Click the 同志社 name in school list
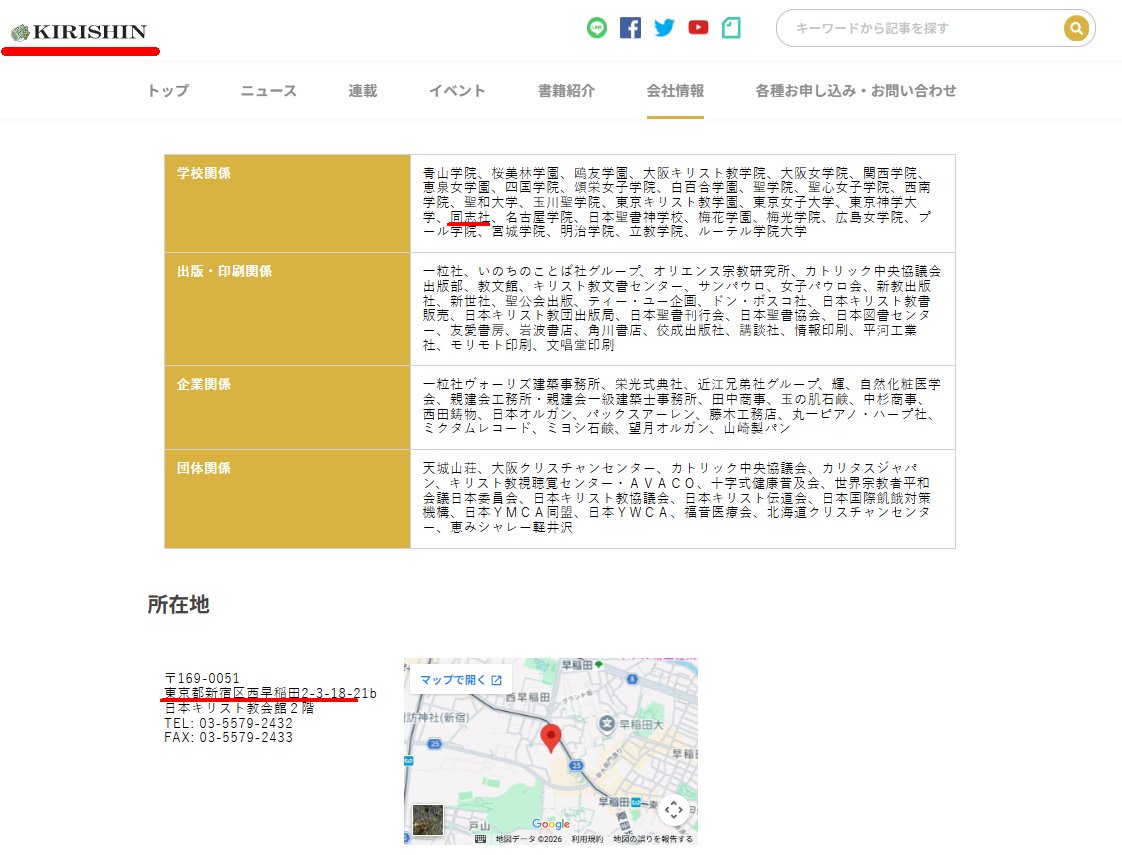 tap(470, 217)
